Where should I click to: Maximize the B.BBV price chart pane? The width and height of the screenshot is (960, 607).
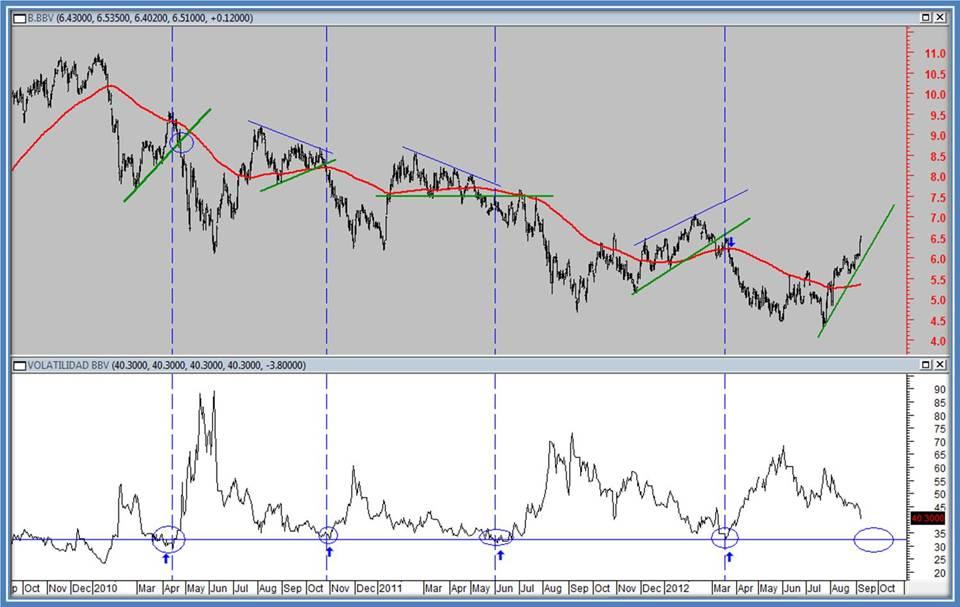[x=926, y=18]
